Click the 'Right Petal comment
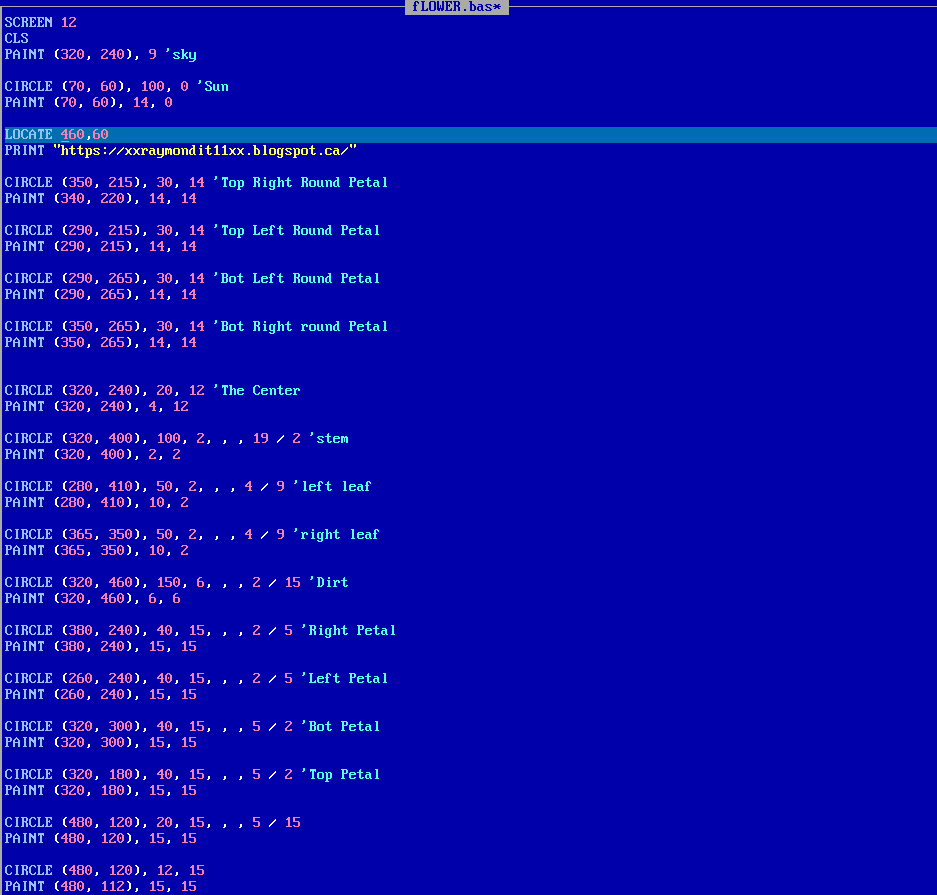Image resolution: width=937 pixels, height=895 pixels. point(348,630)
